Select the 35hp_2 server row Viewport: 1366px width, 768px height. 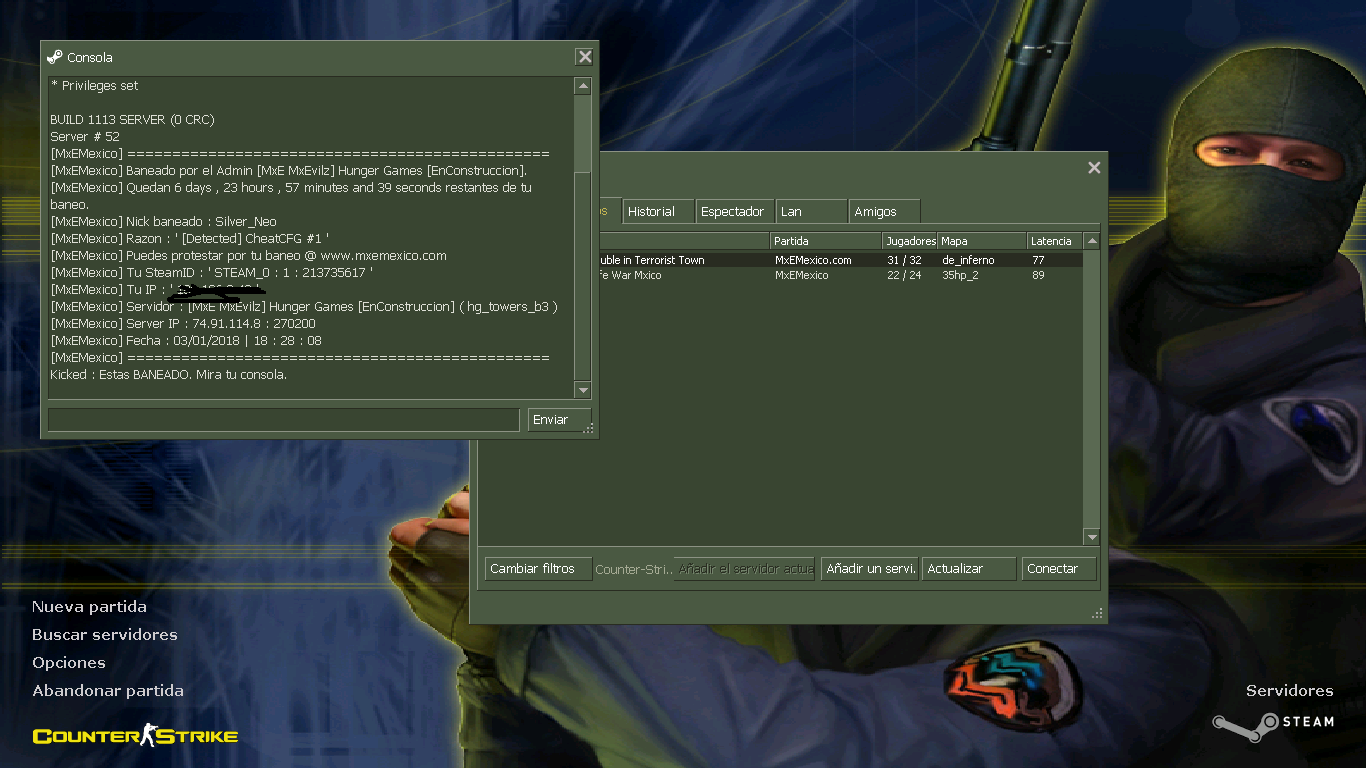point(840,275)
